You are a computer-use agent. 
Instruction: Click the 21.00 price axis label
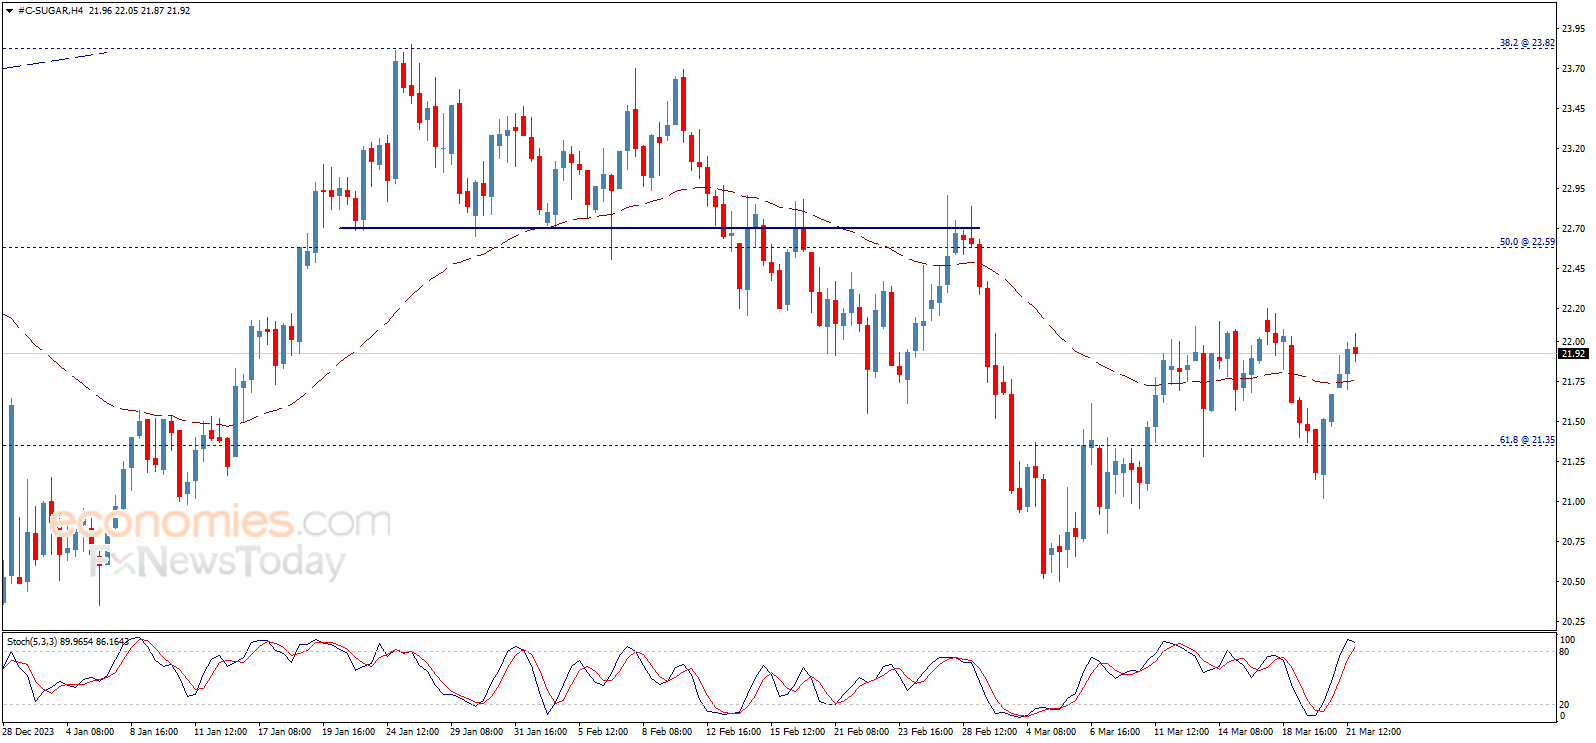pos(1573,502)
